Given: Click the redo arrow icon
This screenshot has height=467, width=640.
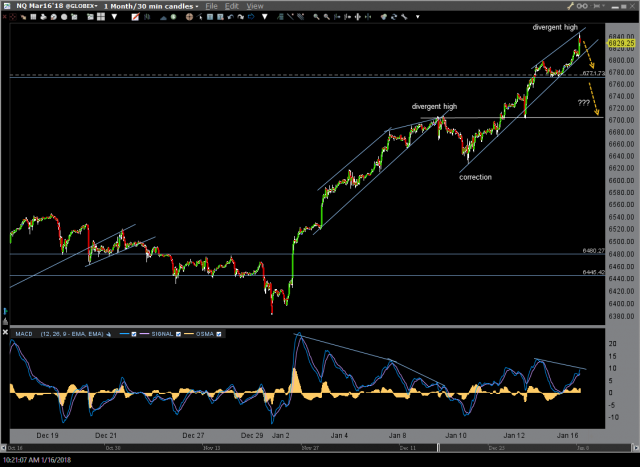Looking at the screenshot, I should coord(240,17).
